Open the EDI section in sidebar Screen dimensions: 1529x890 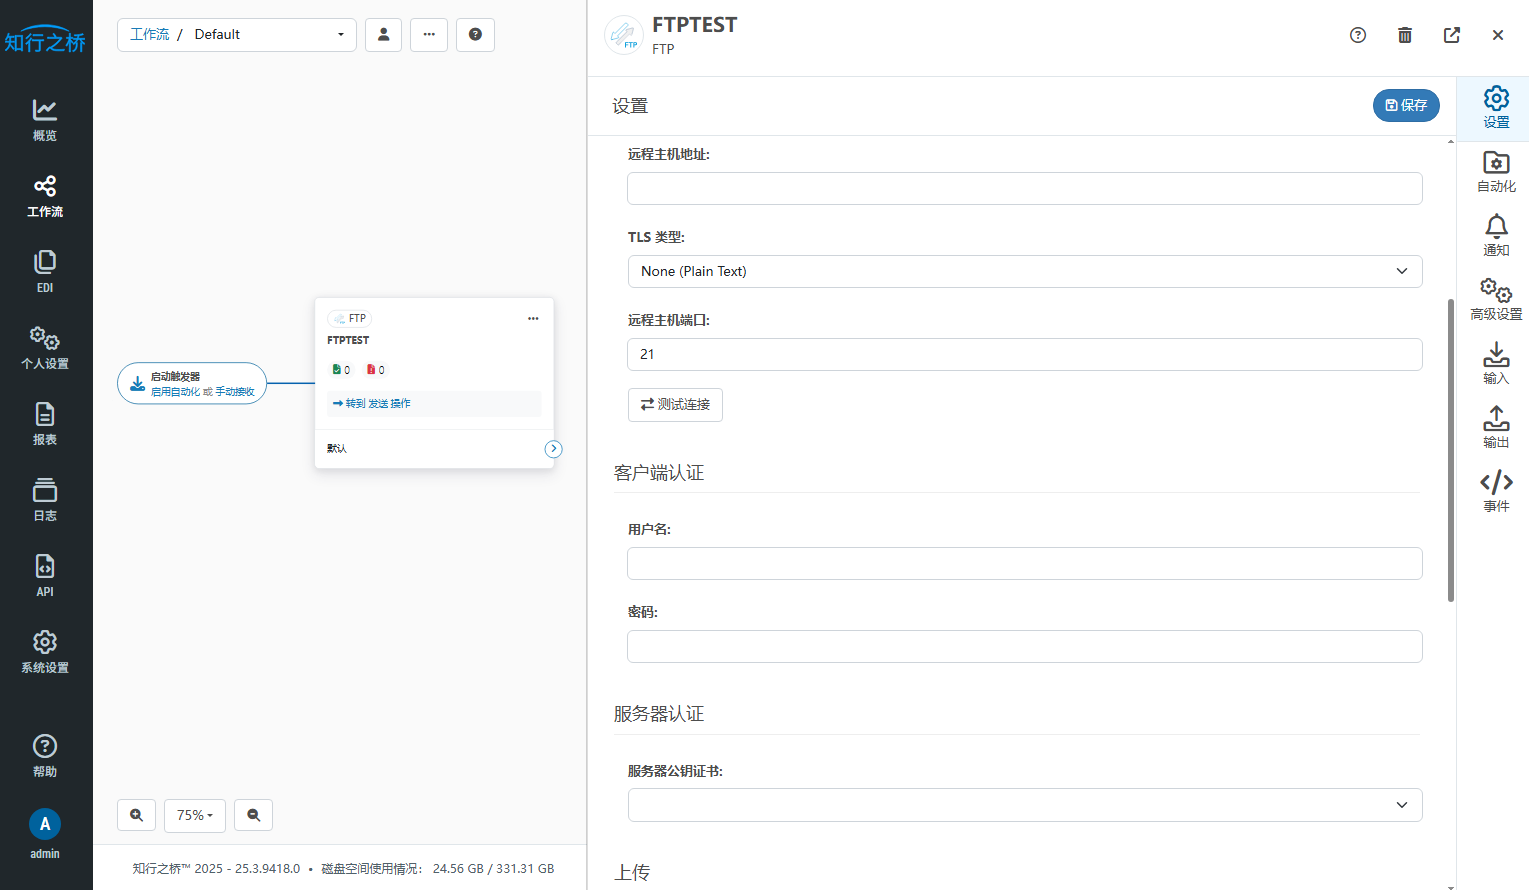45,271
